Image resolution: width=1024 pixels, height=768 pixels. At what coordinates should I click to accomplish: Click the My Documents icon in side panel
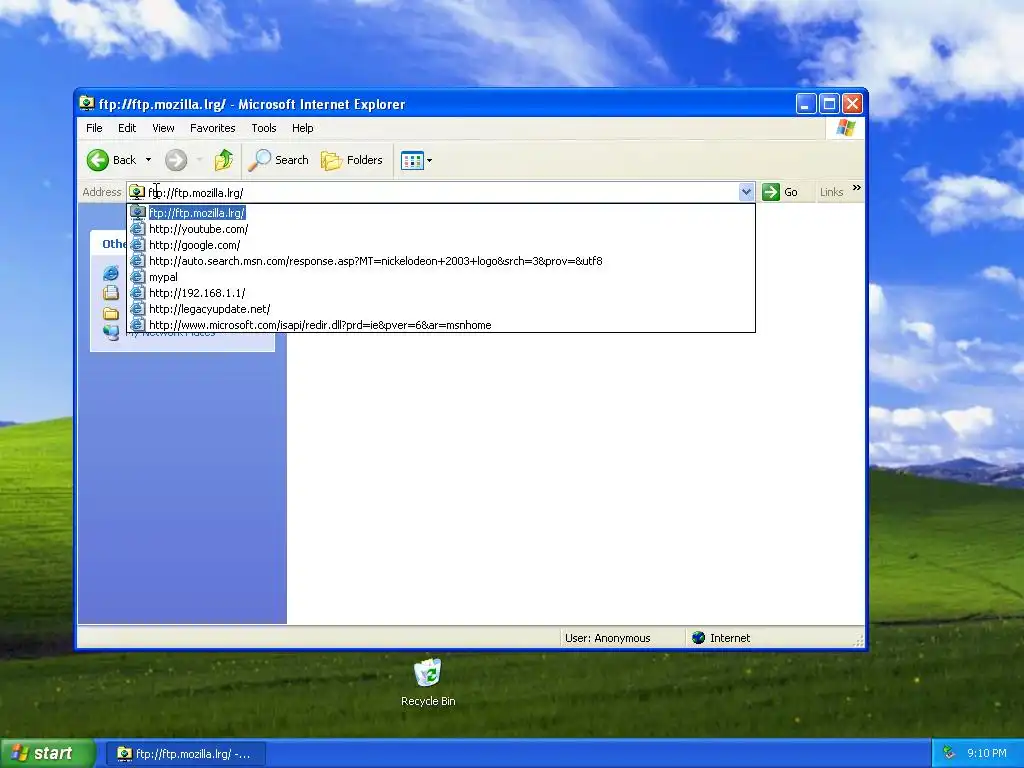(x=111, y=293)
